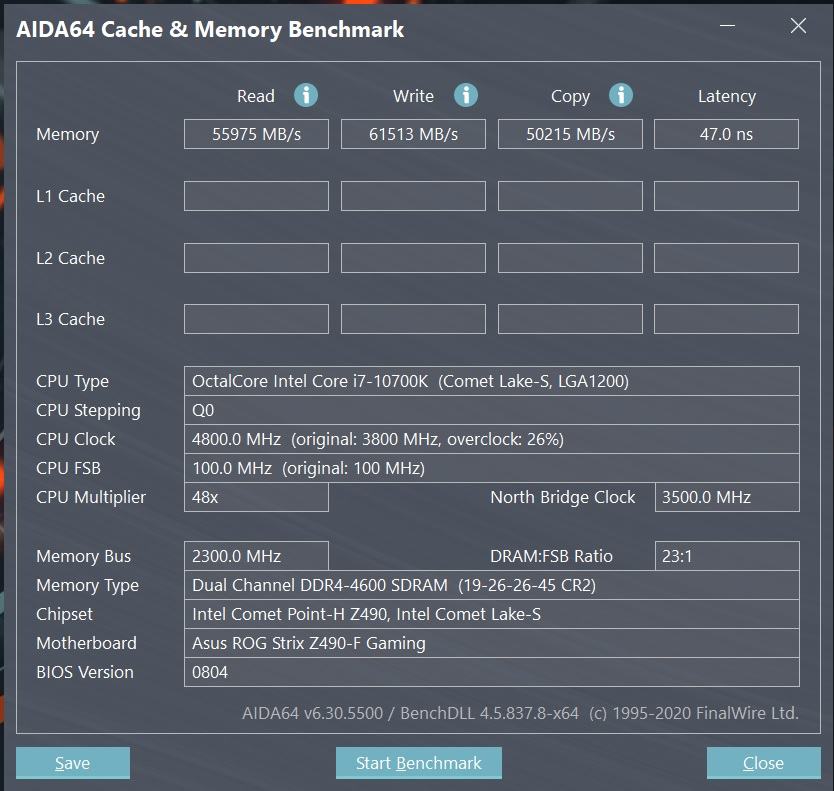Image resolution: width=834 pixels, height=791 pixels.
Task: Select Memory Copy value 50215 MB/s
Action: point(570,134)
